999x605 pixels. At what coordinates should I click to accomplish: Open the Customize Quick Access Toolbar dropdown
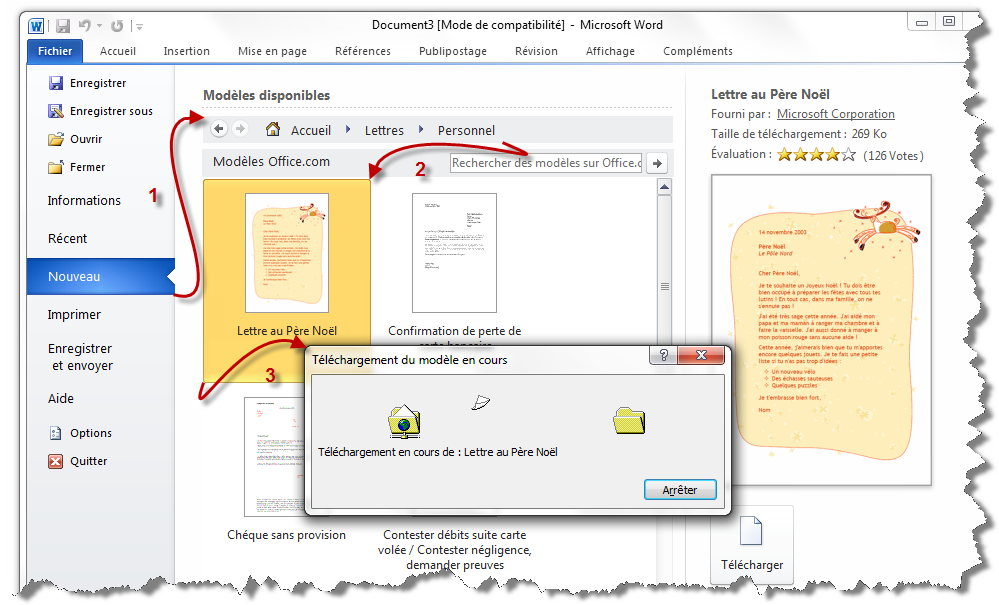[139, 27]
